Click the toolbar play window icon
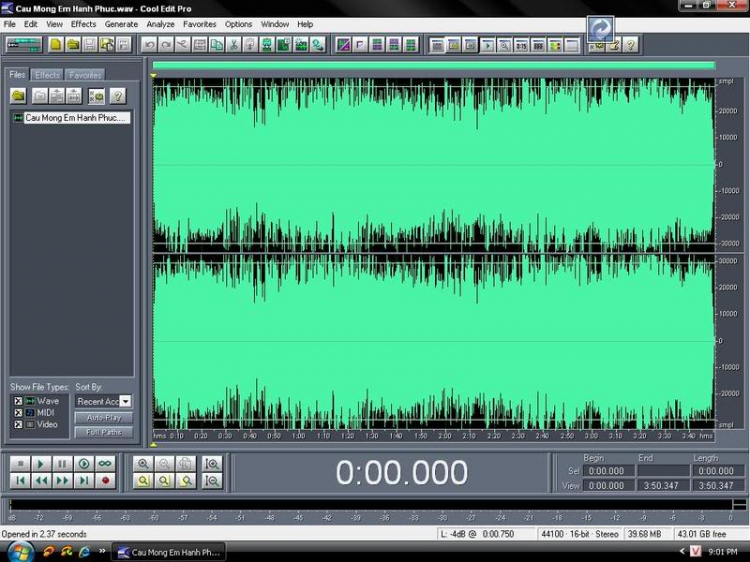750x562 pixels. click(x=487, y=45)
